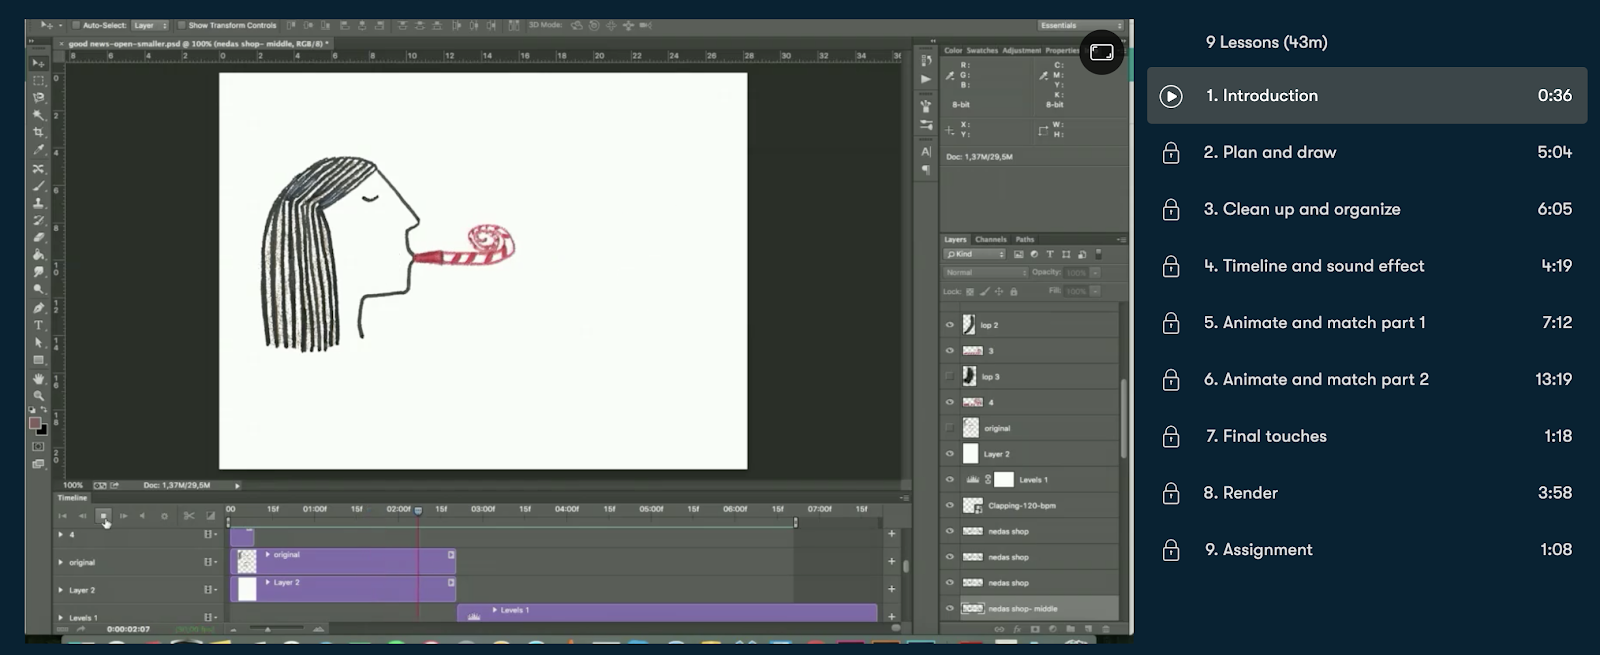
Task: Step to the previous frame
Action: pyautogui.click(x=82, y=516)
